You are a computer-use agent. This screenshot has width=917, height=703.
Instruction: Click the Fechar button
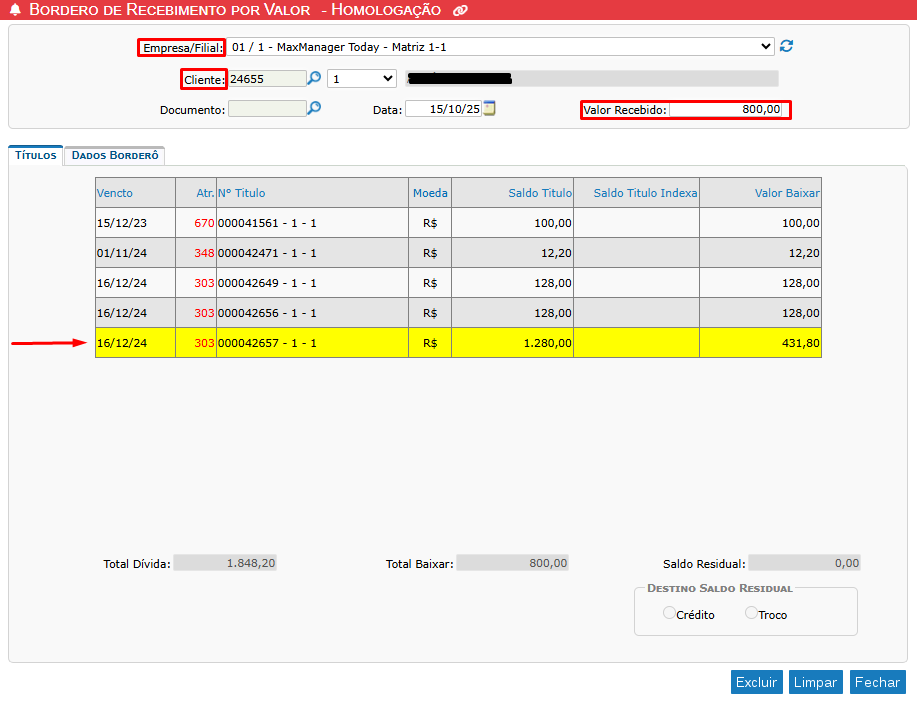click(x=877, y=682)
